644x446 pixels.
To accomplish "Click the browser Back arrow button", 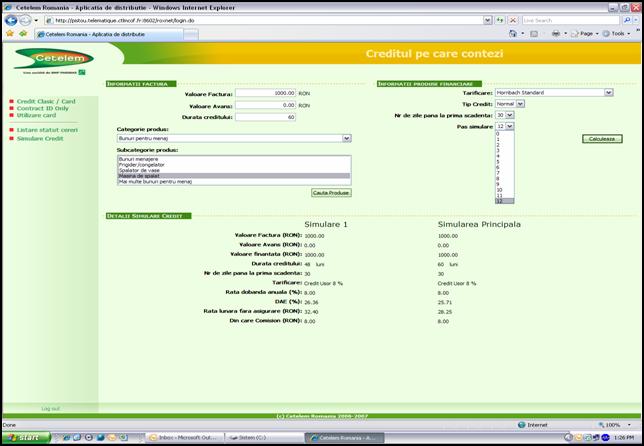I will pyautogui.click(x=11, y=20).
